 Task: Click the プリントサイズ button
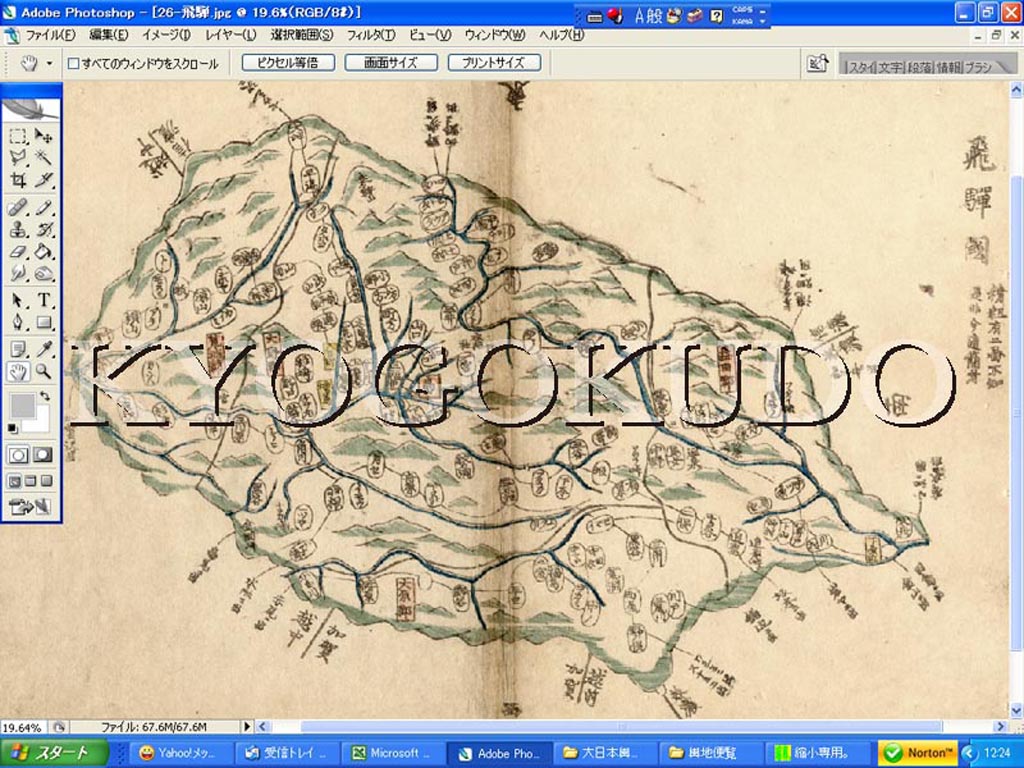coord(494,63)
